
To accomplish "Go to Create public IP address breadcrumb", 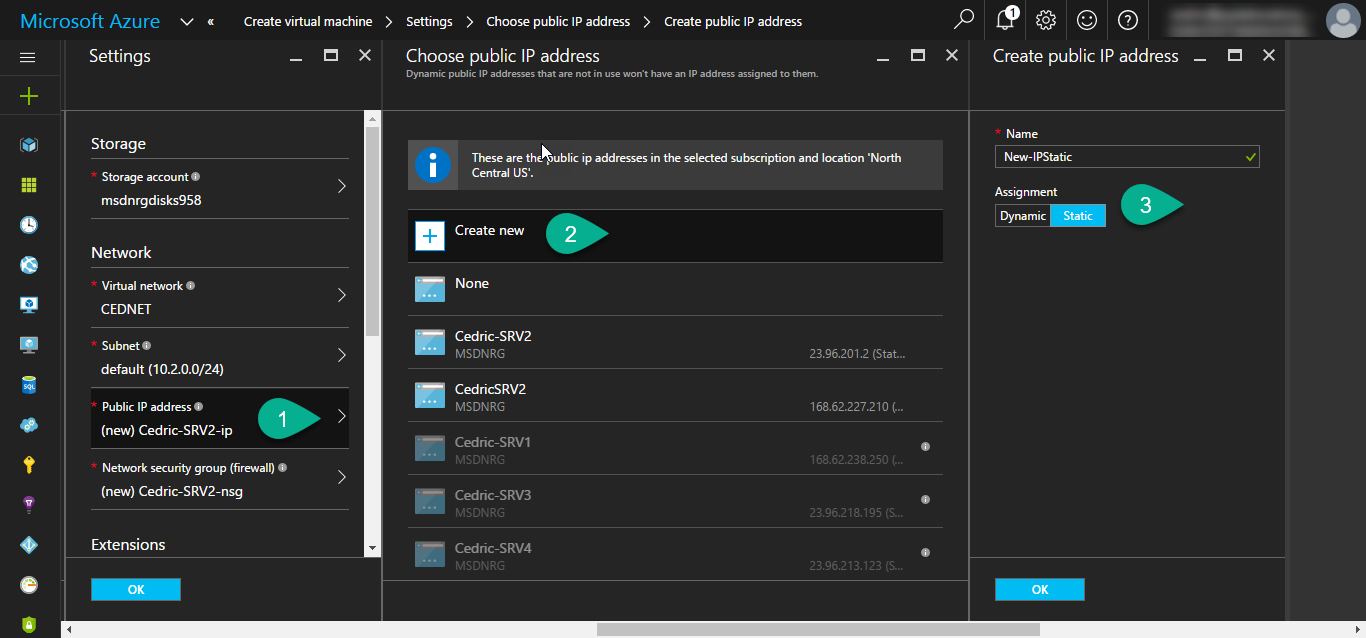I will click(x=733, y=21).
